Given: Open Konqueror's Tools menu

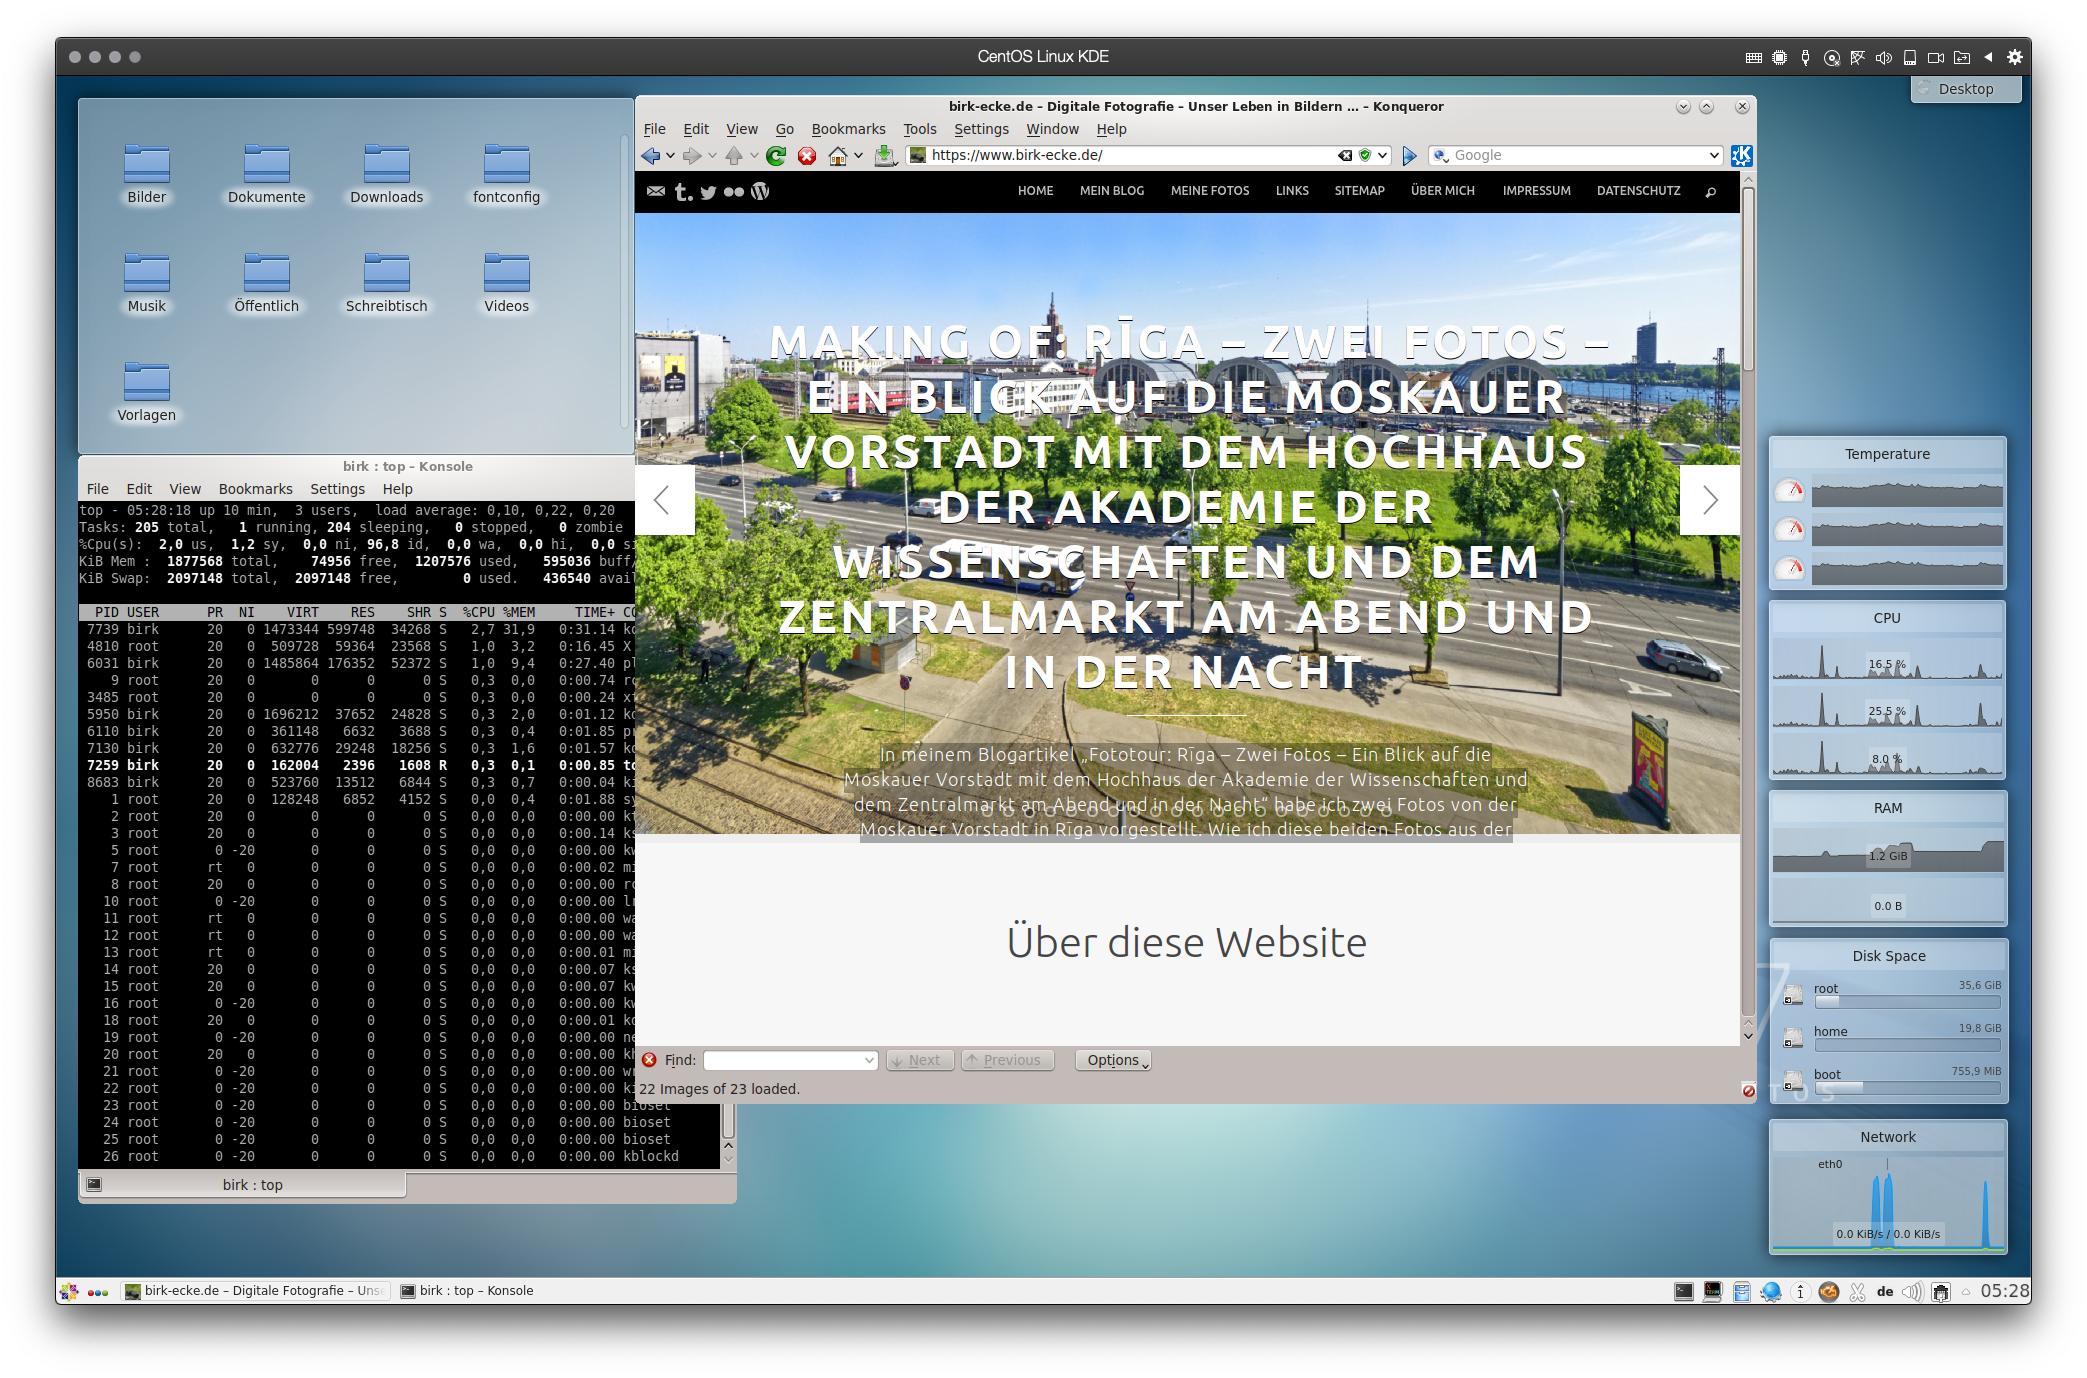Looking at the screenshot, I should point(919,129).
